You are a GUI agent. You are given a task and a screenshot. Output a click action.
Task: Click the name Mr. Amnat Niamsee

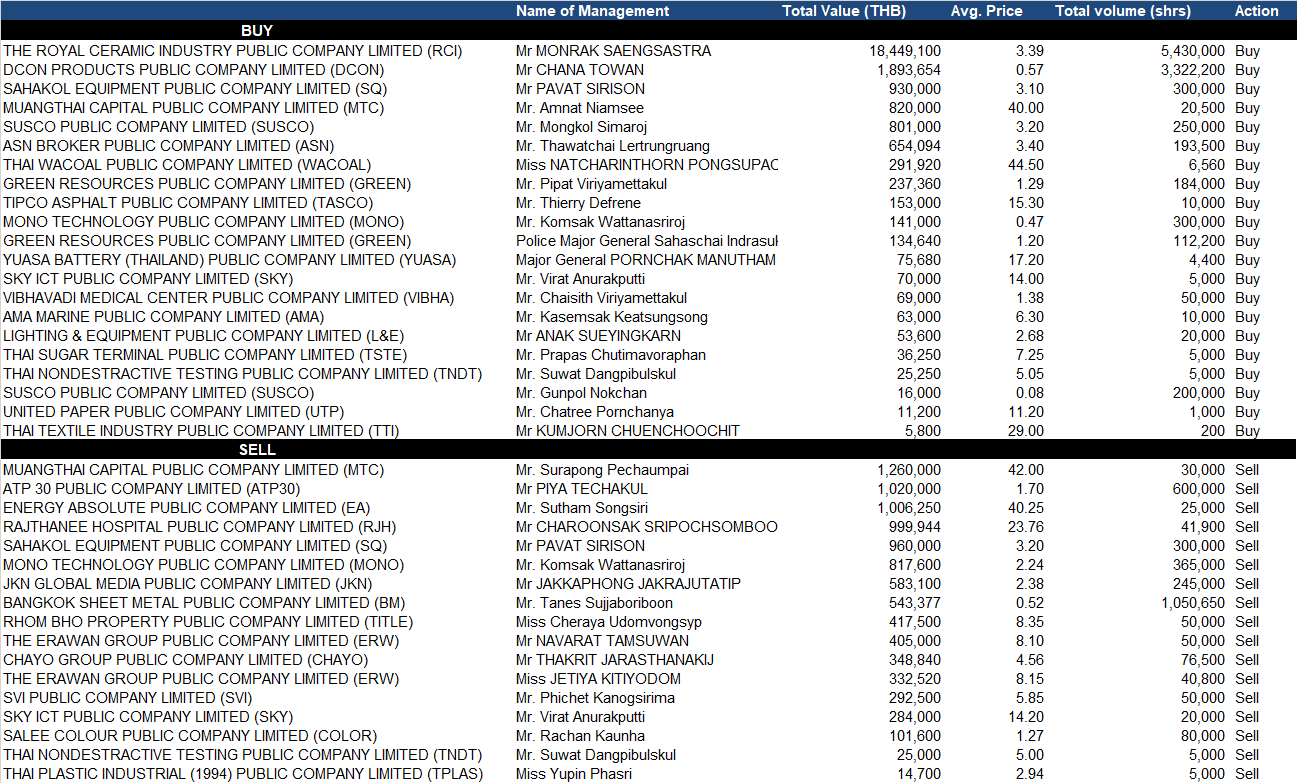(580, 107)
